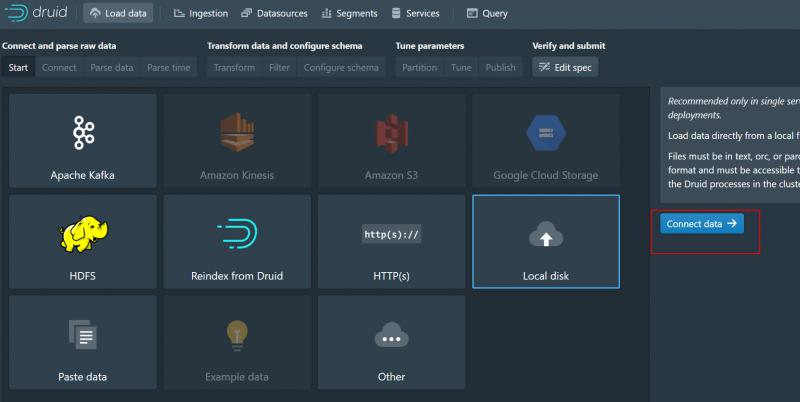
Task: Click the Amazon S3 label
Action: 391,175
